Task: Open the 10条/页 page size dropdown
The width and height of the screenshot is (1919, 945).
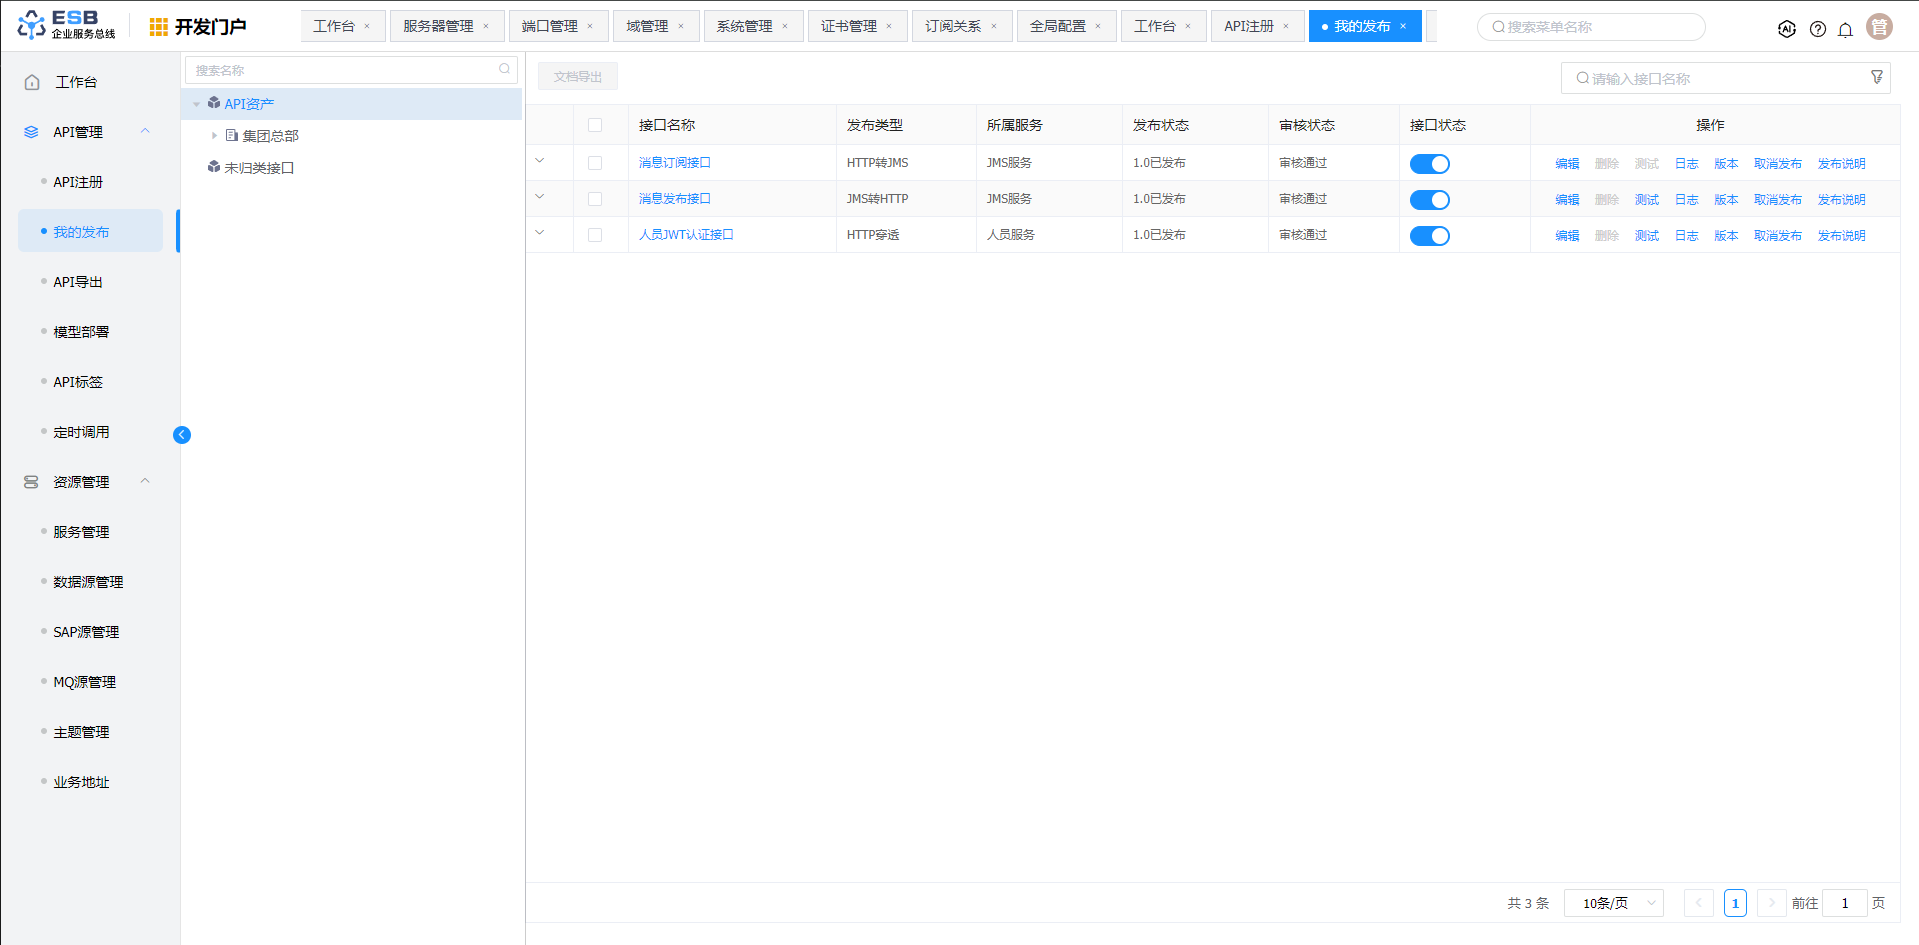Action: coord(1613,903)
